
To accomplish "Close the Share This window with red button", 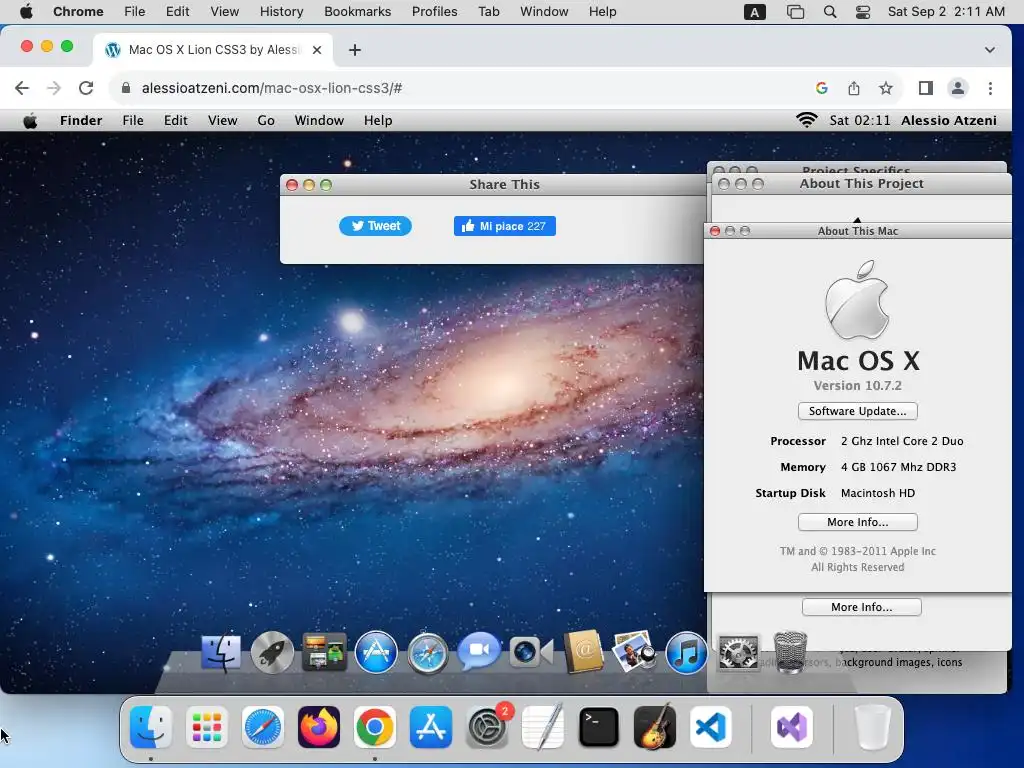I will pyautogui.click(x=292, y=185).
